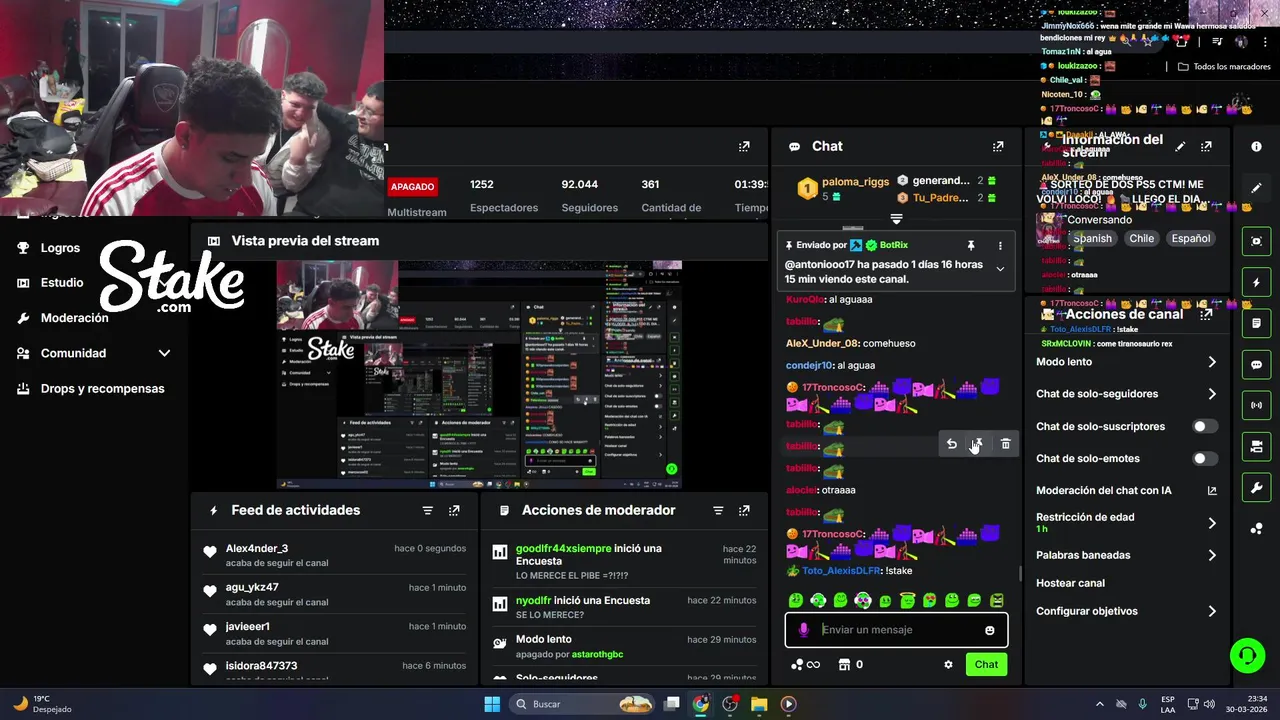This screenshot has width=1280, height=720.
Task: Toggle the moderator actions note sidebar icon
Action: pyautogui.click(x=1257, y=323)
